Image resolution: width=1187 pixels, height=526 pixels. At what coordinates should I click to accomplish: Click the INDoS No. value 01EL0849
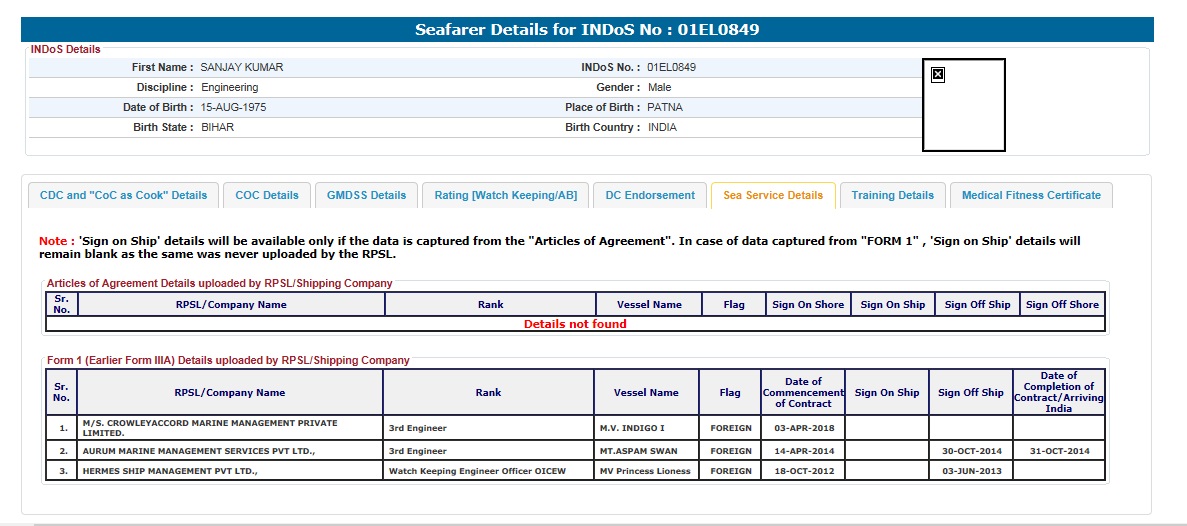tap(671, 67)
